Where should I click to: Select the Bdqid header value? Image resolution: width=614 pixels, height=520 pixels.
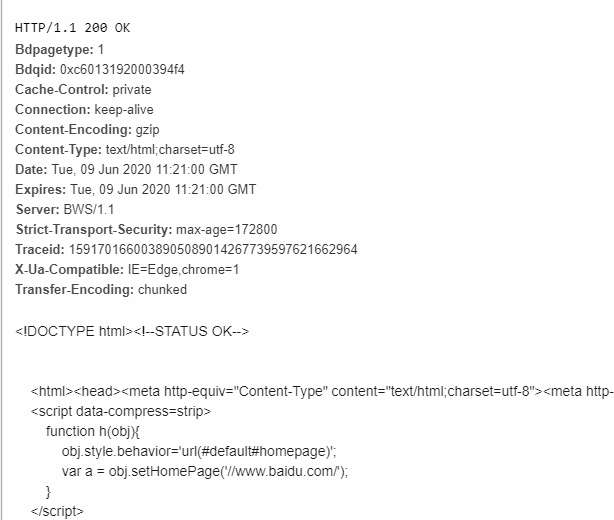click(127, 69)
